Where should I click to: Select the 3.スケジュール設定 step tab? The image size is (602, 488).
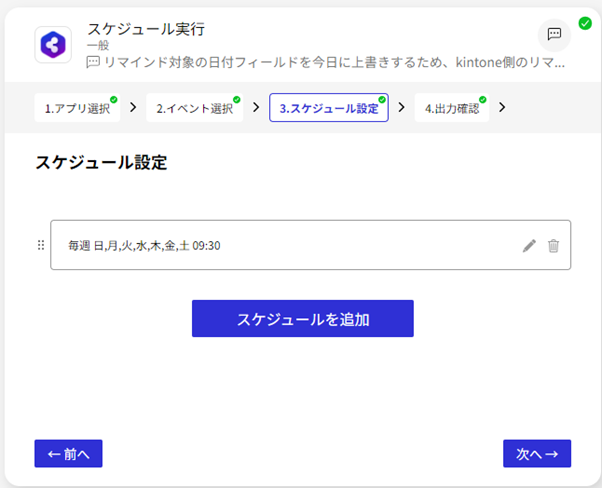(x=328, y=108)
